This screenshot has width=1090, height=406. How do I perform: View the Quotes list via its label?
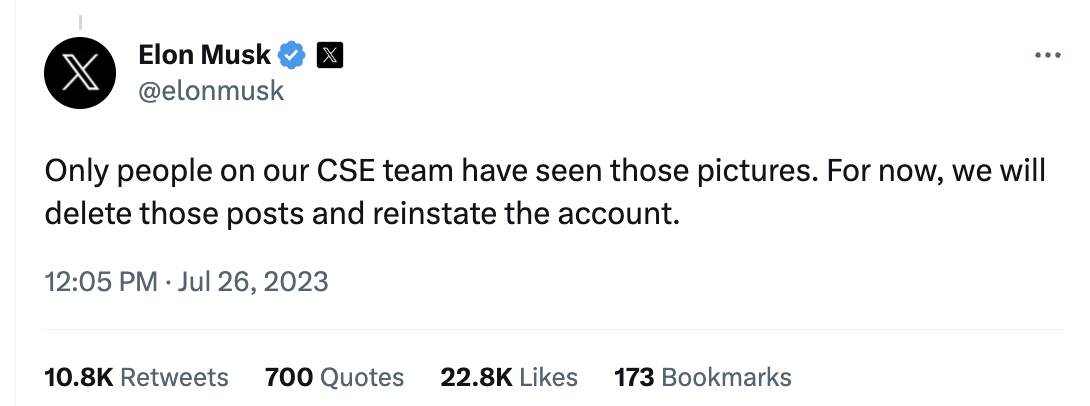tap(362, 377)
